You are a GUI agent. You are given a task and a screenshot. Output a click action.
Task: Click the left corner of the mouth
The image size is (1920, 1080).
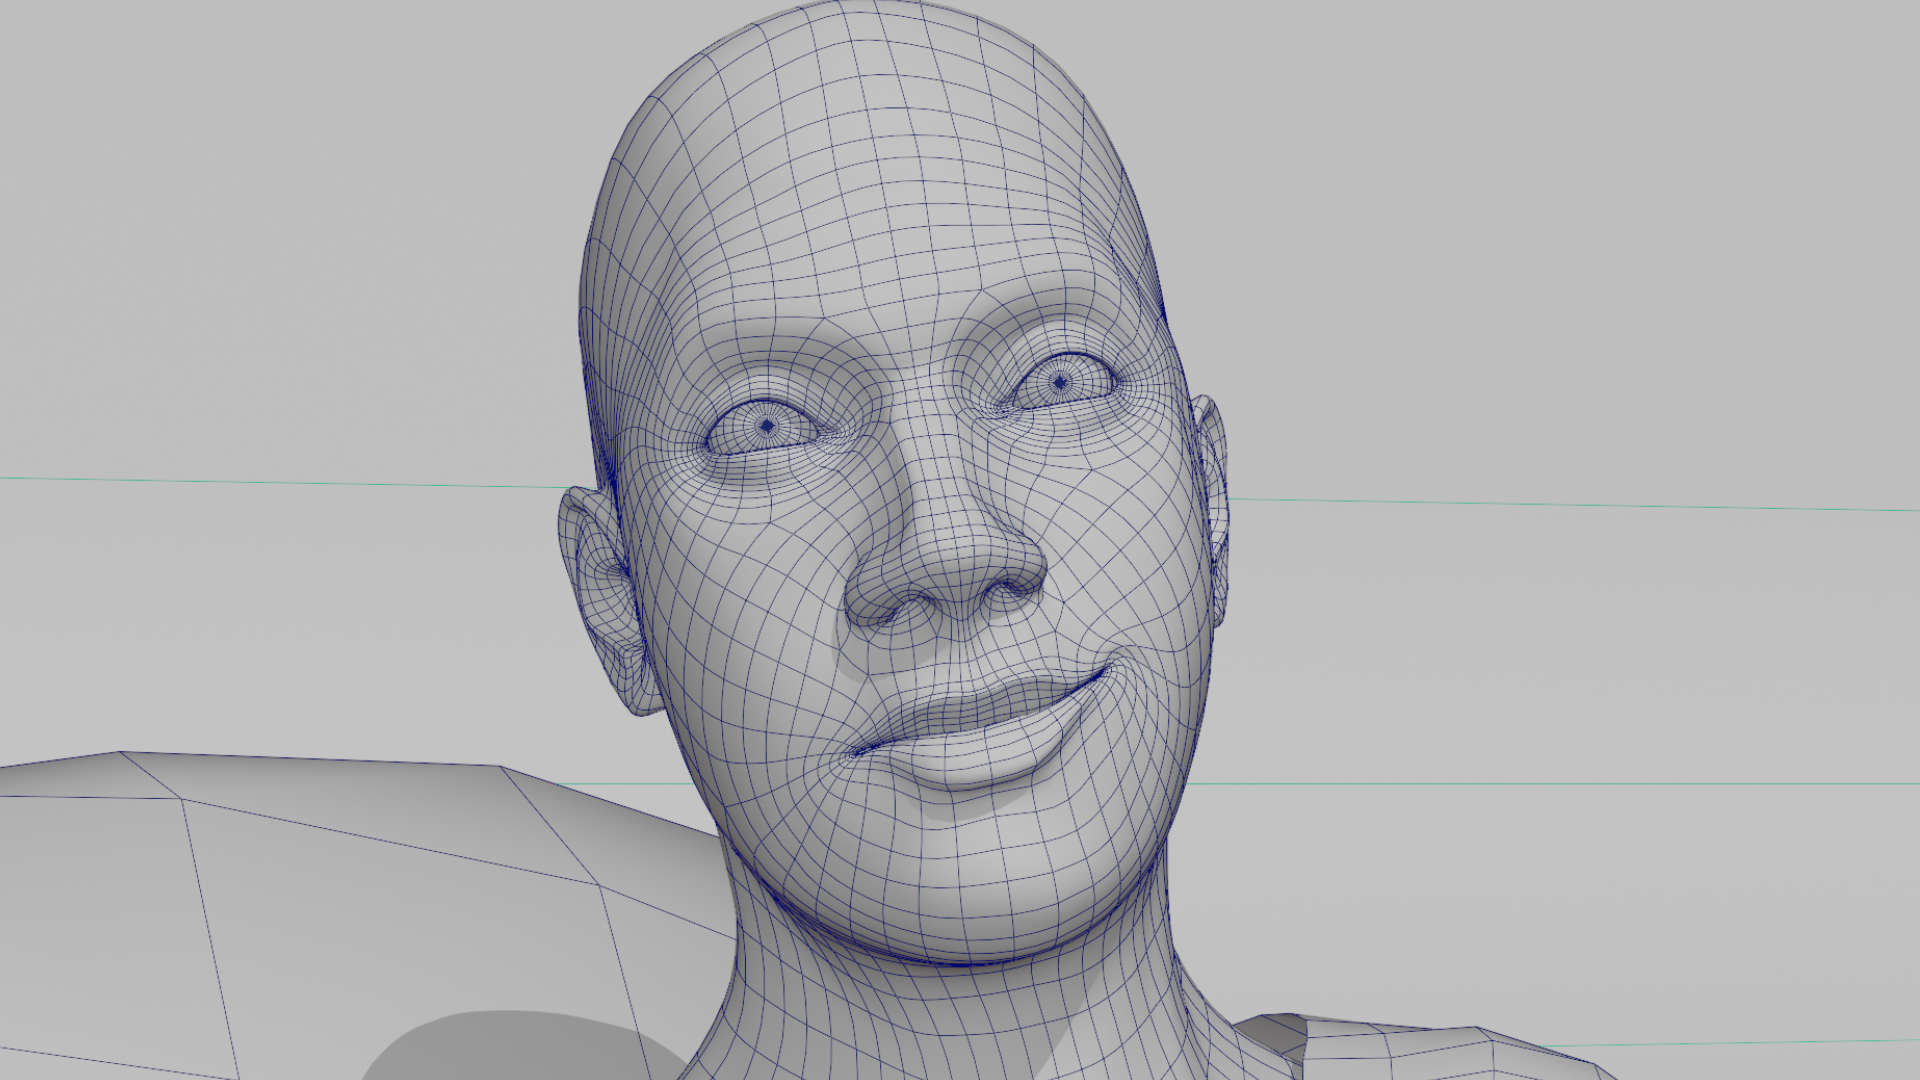(x=856, y=750)
